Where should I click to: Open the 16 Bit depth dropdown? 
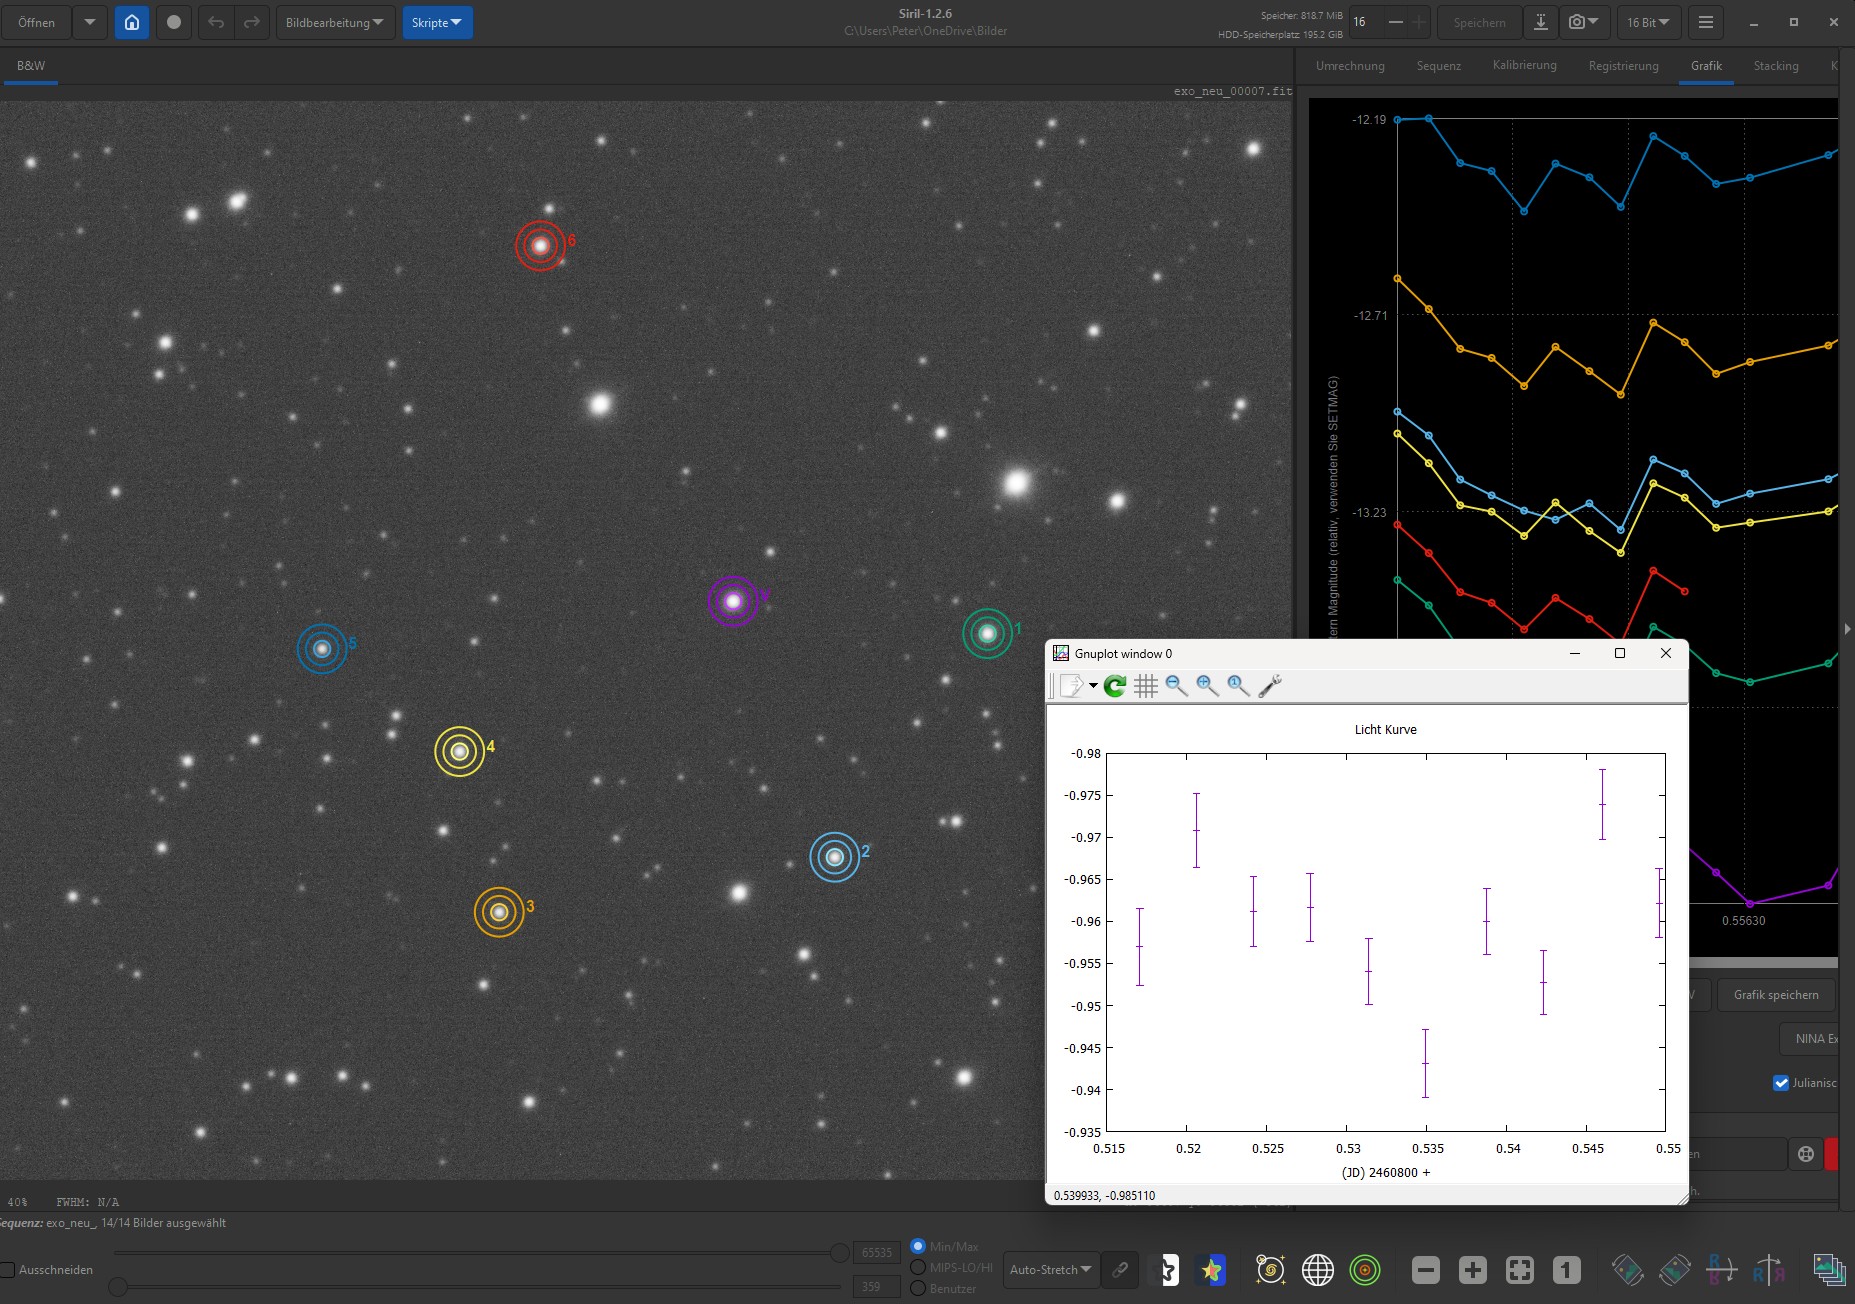(x=1647, y=22)
